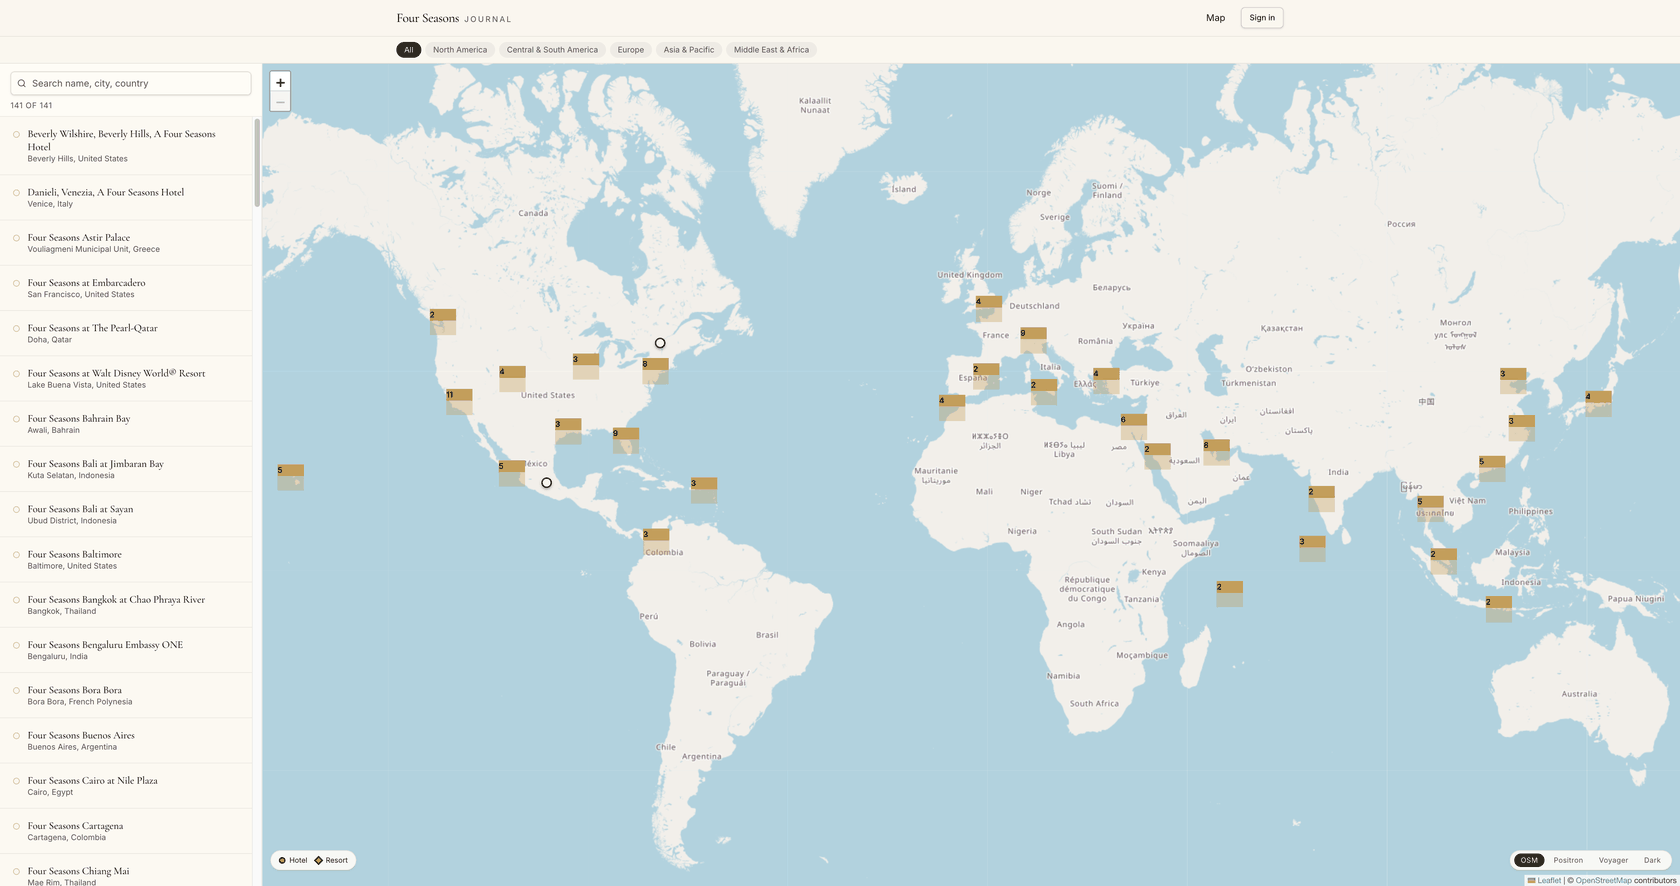Select Four Seasons Astir Palace entry
The width and height of the screenshot is (1680, 886).
tap(126, 243)
